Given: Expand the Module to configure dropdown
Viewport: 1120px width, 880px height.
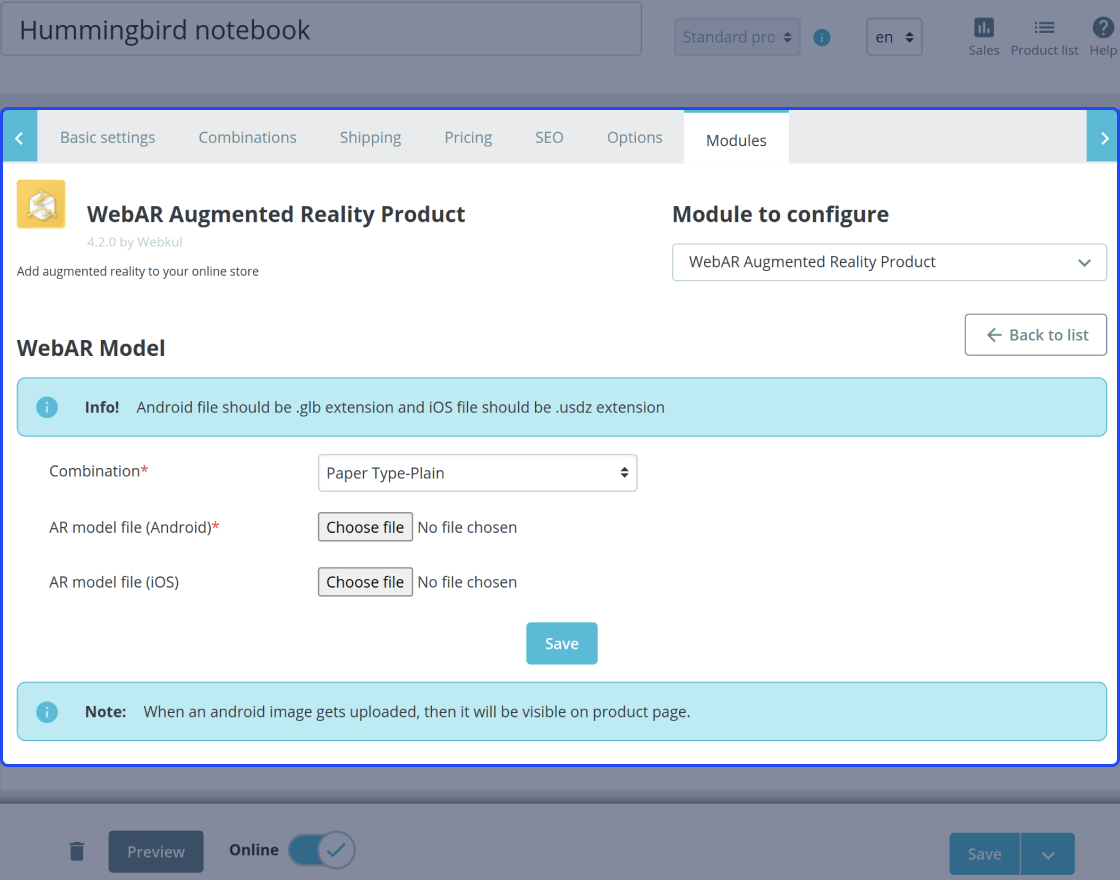Looking at the screenshot, I should point(889,262).
